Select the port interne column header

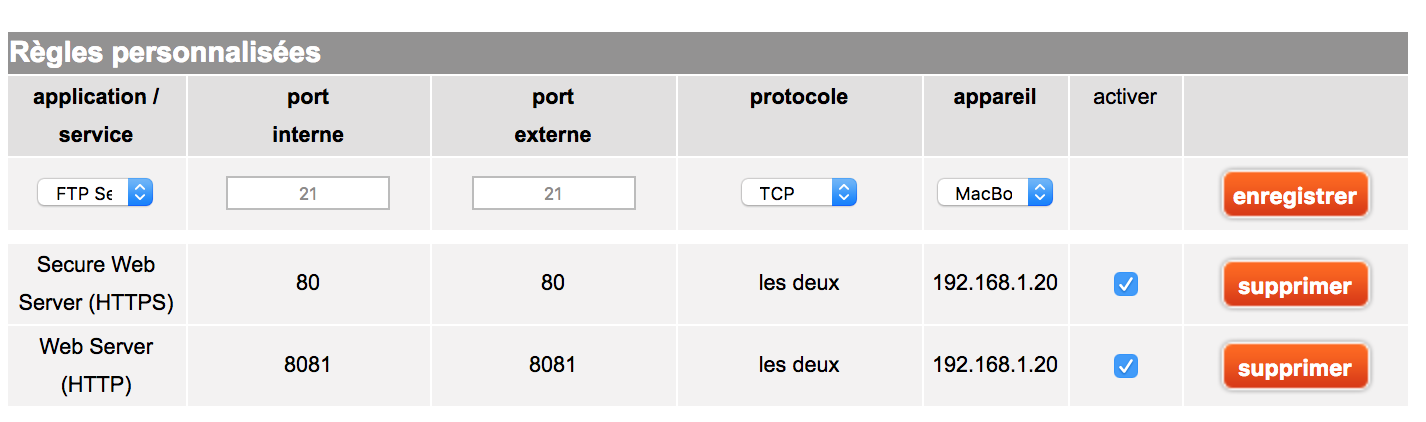[x=308, y=115]
